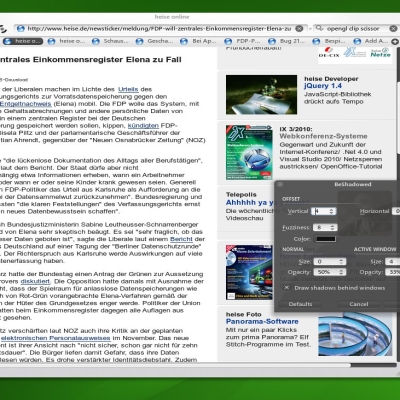Click the URL address field
Image resolution: width=400 pixels, height=400 pixels.
160,29
